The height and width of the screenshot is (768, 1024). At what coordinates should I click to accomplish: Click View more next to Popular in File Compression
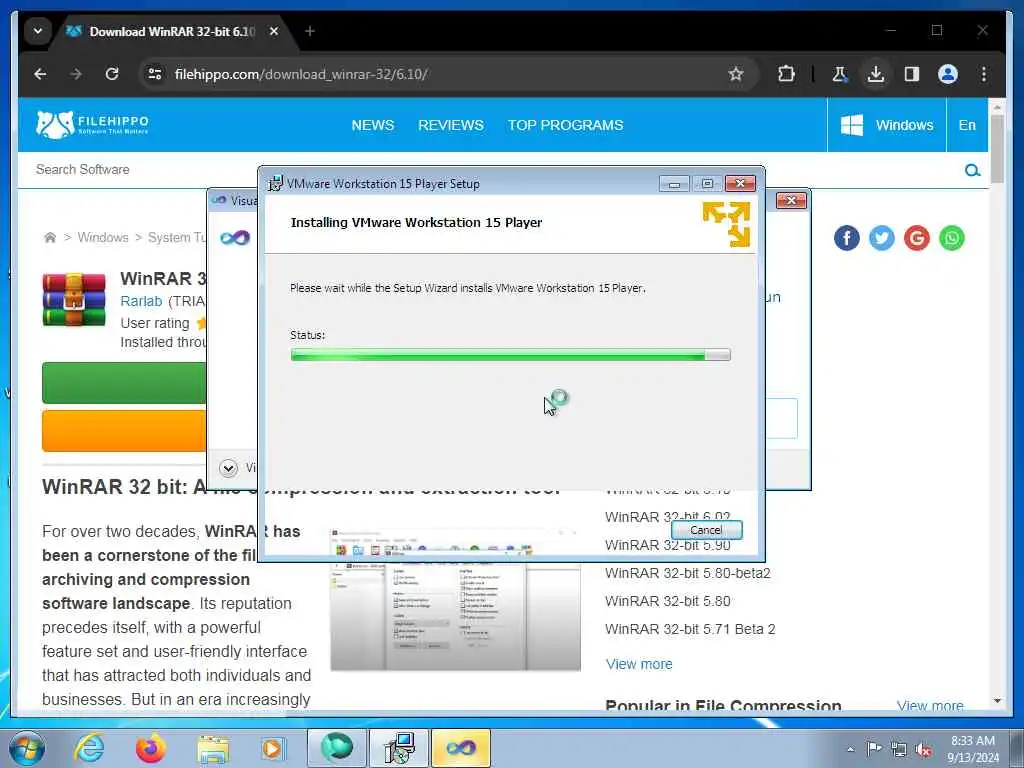[930, 706]
